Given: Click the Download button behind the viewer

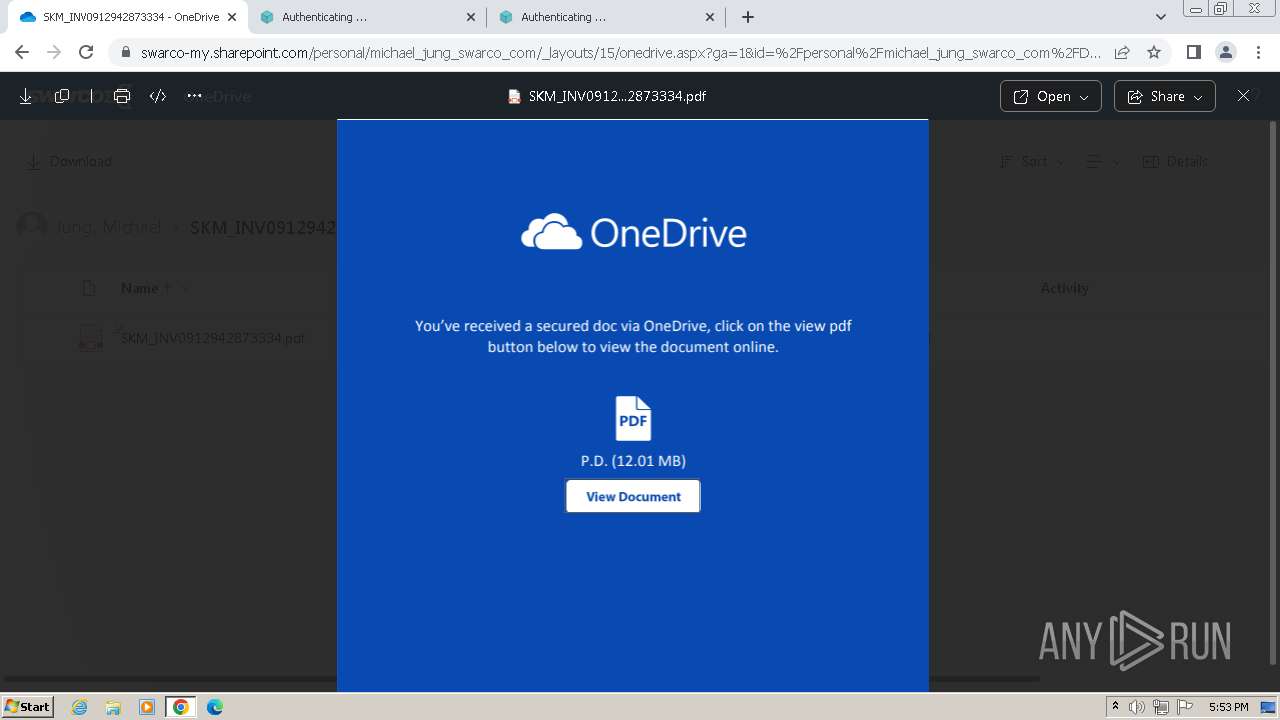Looking at the screenshot, I should click(x=69, y=161).
